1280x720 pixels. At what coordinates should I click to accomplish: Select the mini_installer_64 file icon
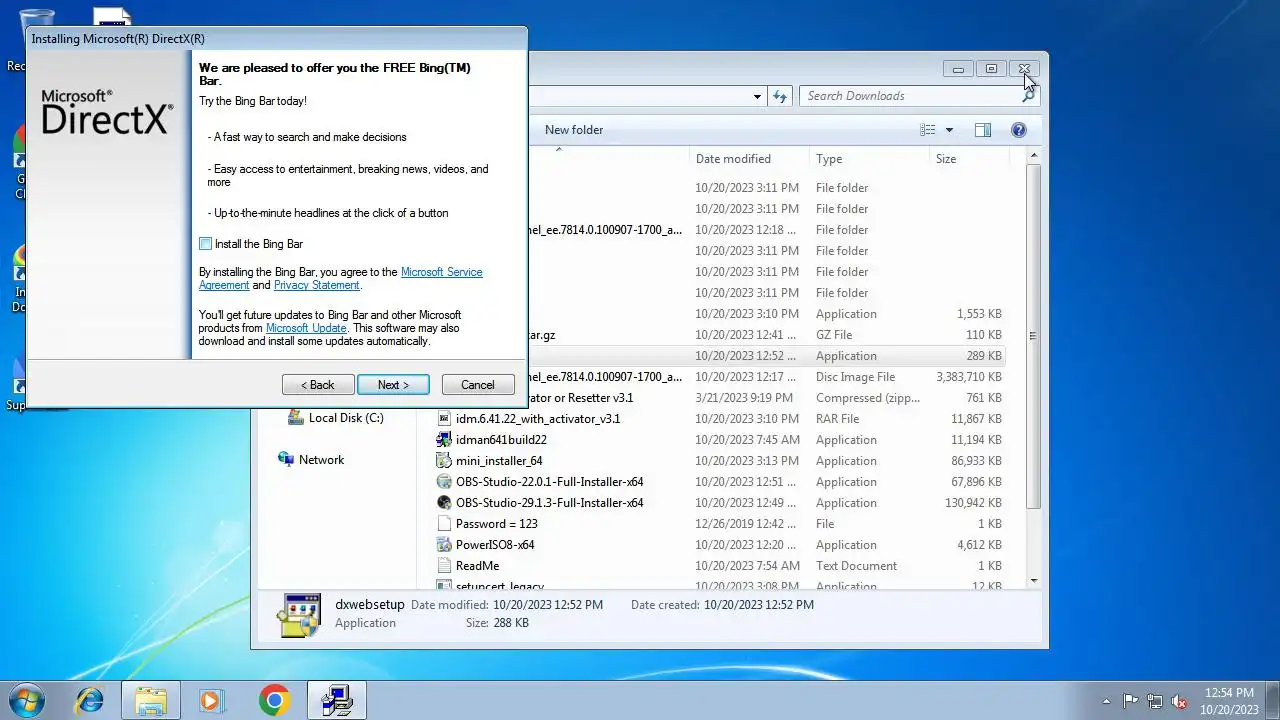coord(445,461)
